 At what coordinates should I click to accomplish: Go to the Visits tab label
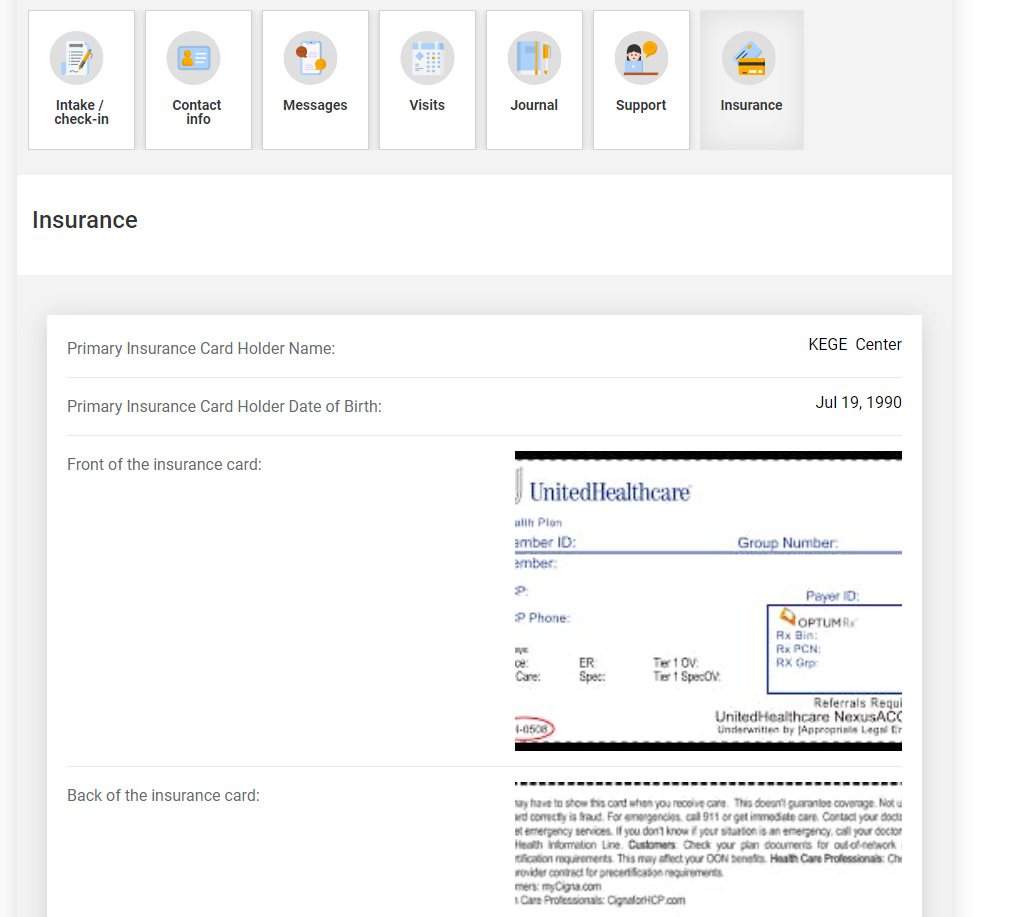[x=427, y=105]
